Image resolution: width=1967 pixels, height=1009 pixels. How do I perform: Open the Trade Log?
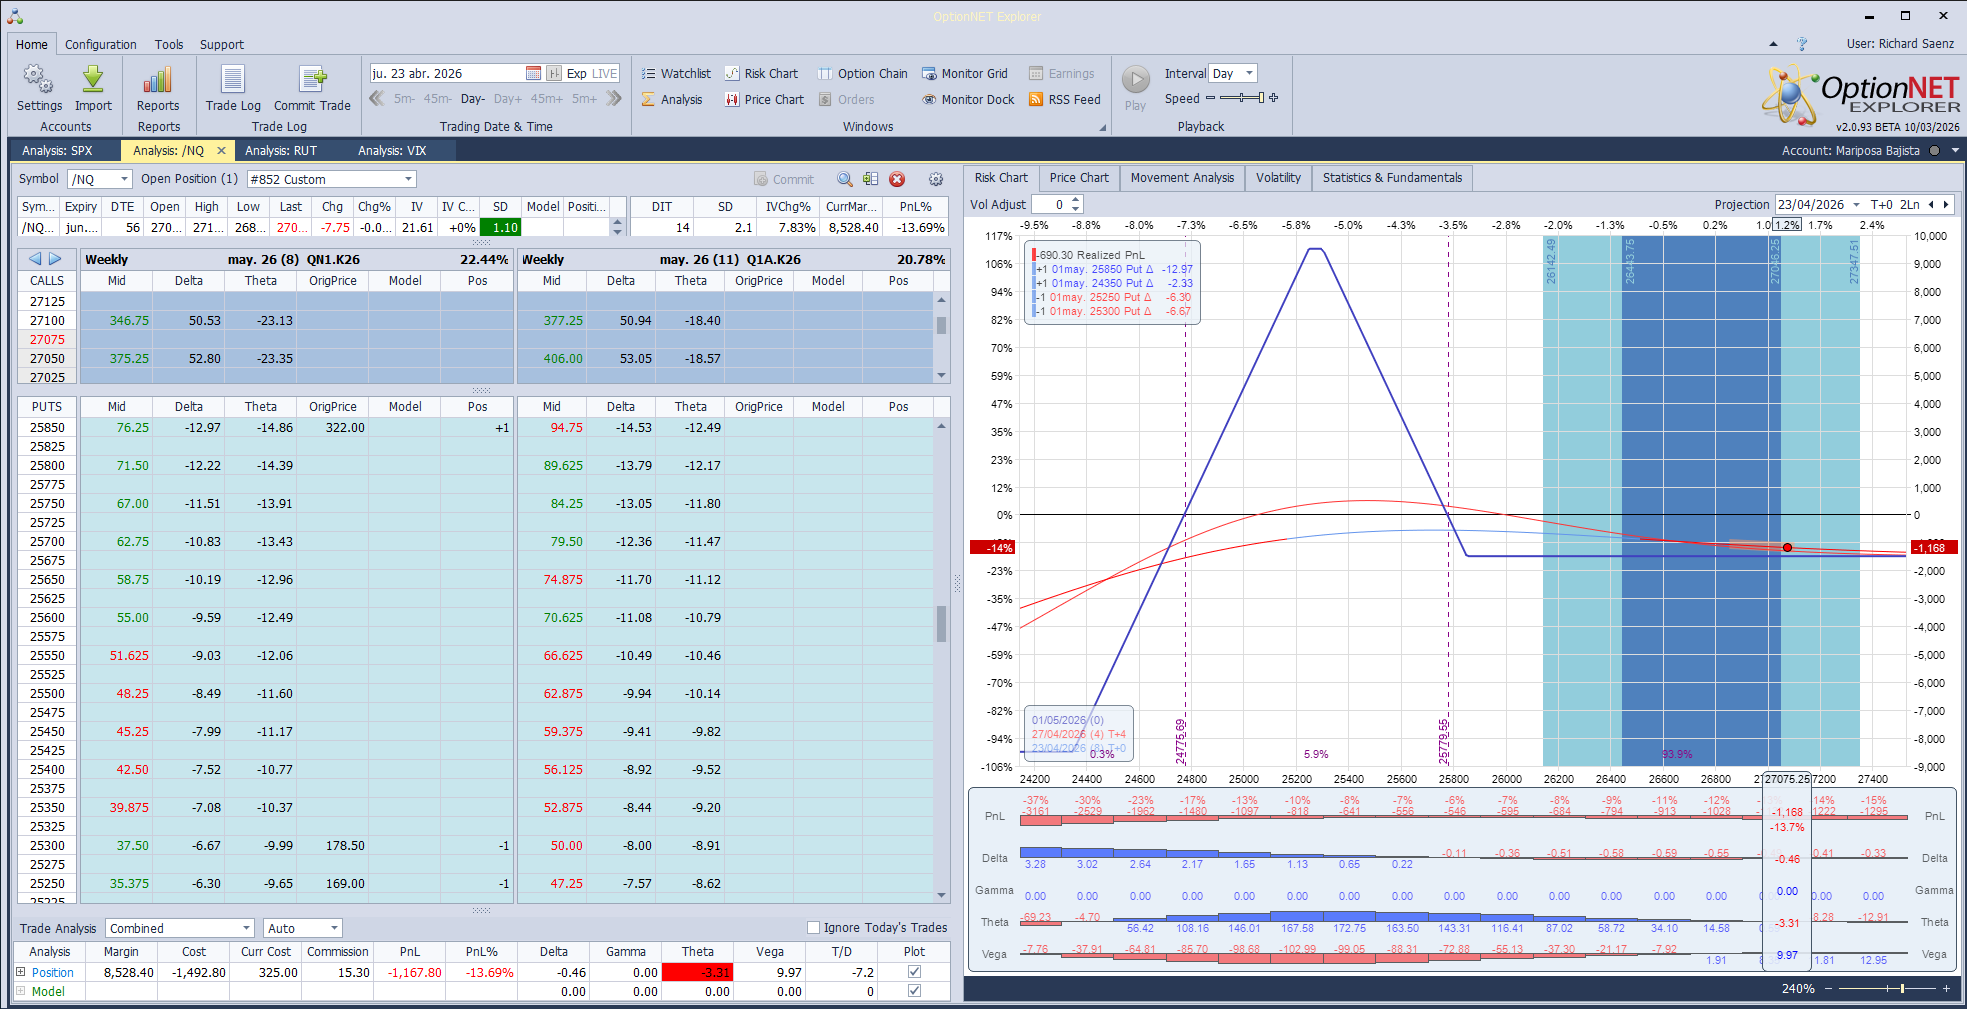point(233,88)
